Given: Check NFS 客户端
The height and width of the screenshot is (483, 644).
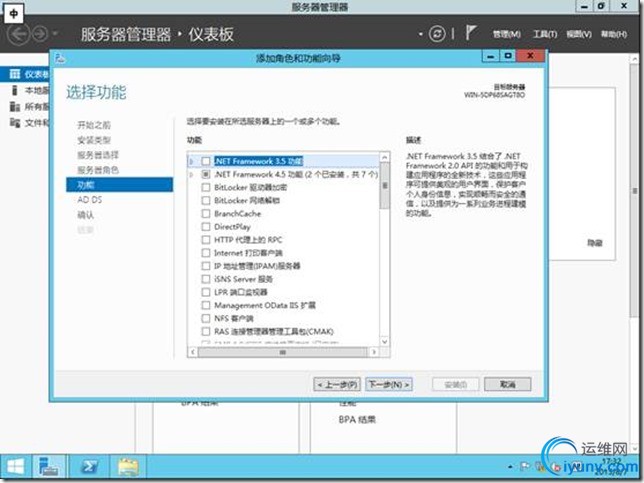Looking at the screenshot, I should coord(206,318).
